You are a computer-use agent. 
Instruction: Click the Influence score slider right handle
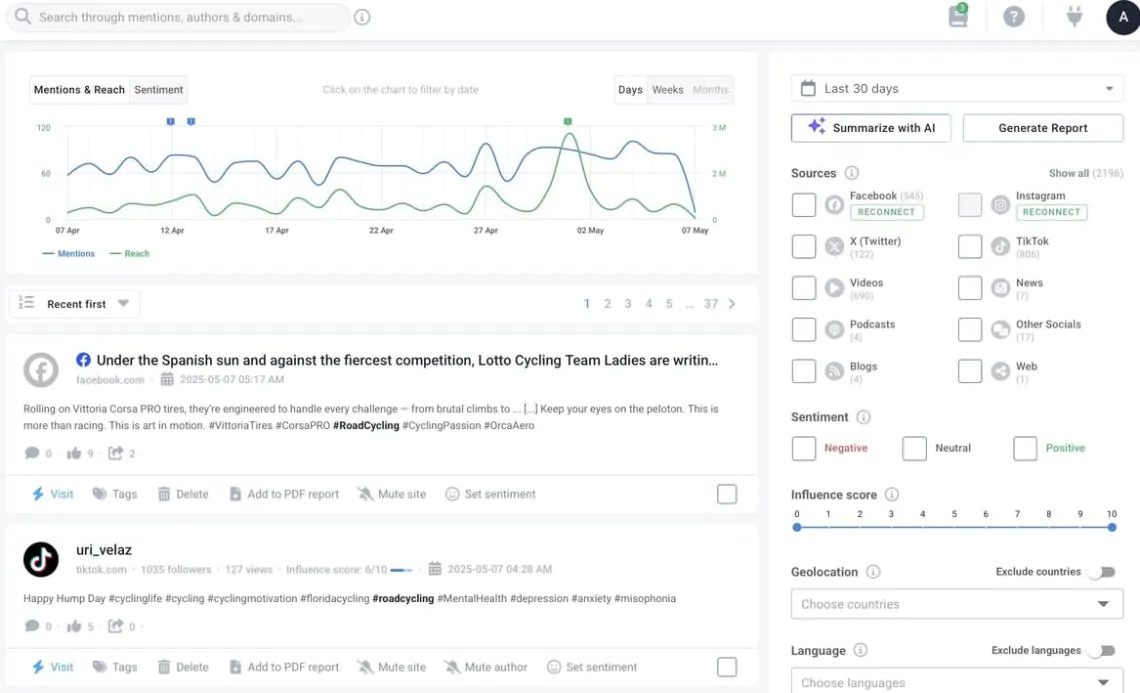pos(1112,527)
